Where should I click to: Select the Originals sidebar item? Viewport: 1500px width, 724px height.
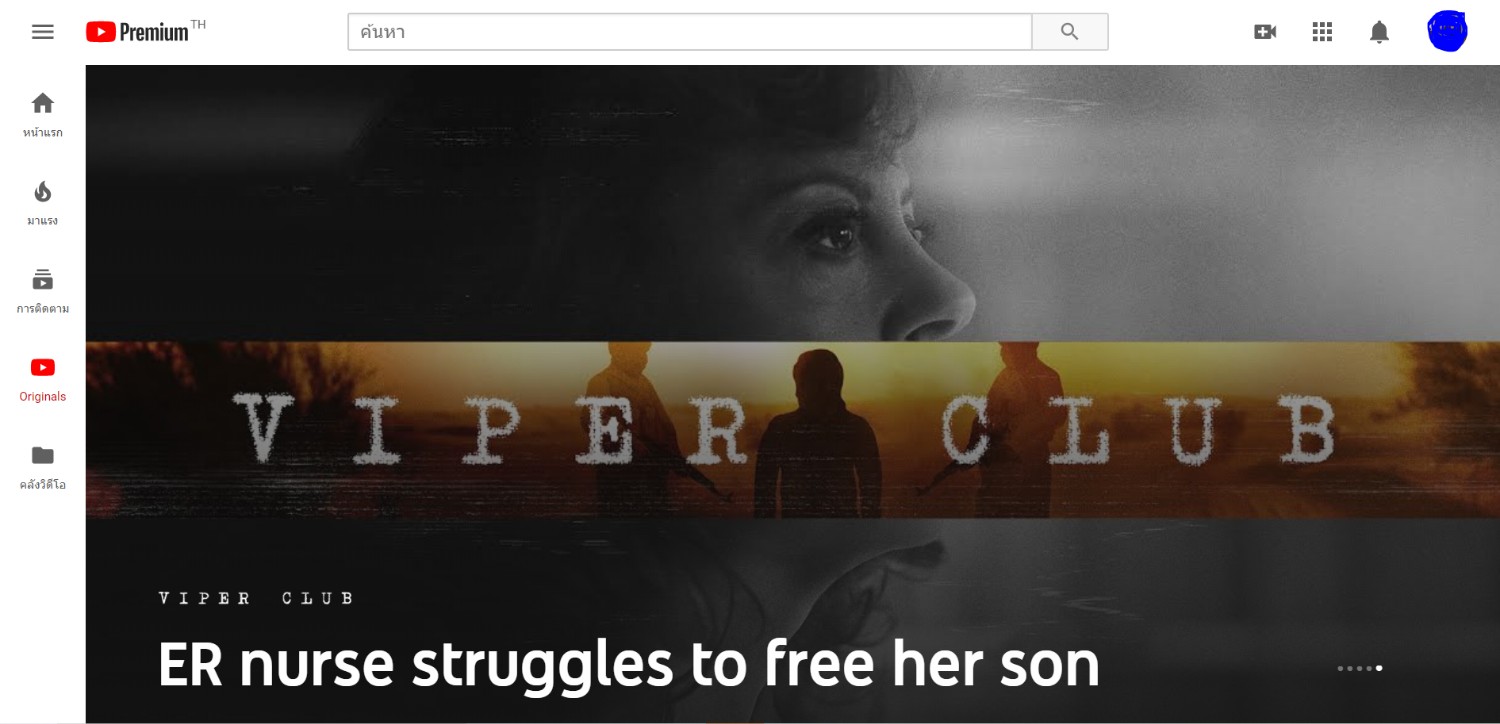[43, 379]
